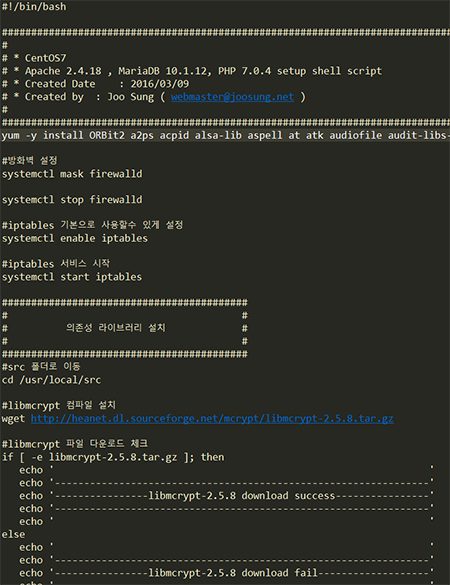This screenshot has width=450, height=585.
Task: Click the 의존성 라이브러리 설치 section header
Action: tap(116, 328)
